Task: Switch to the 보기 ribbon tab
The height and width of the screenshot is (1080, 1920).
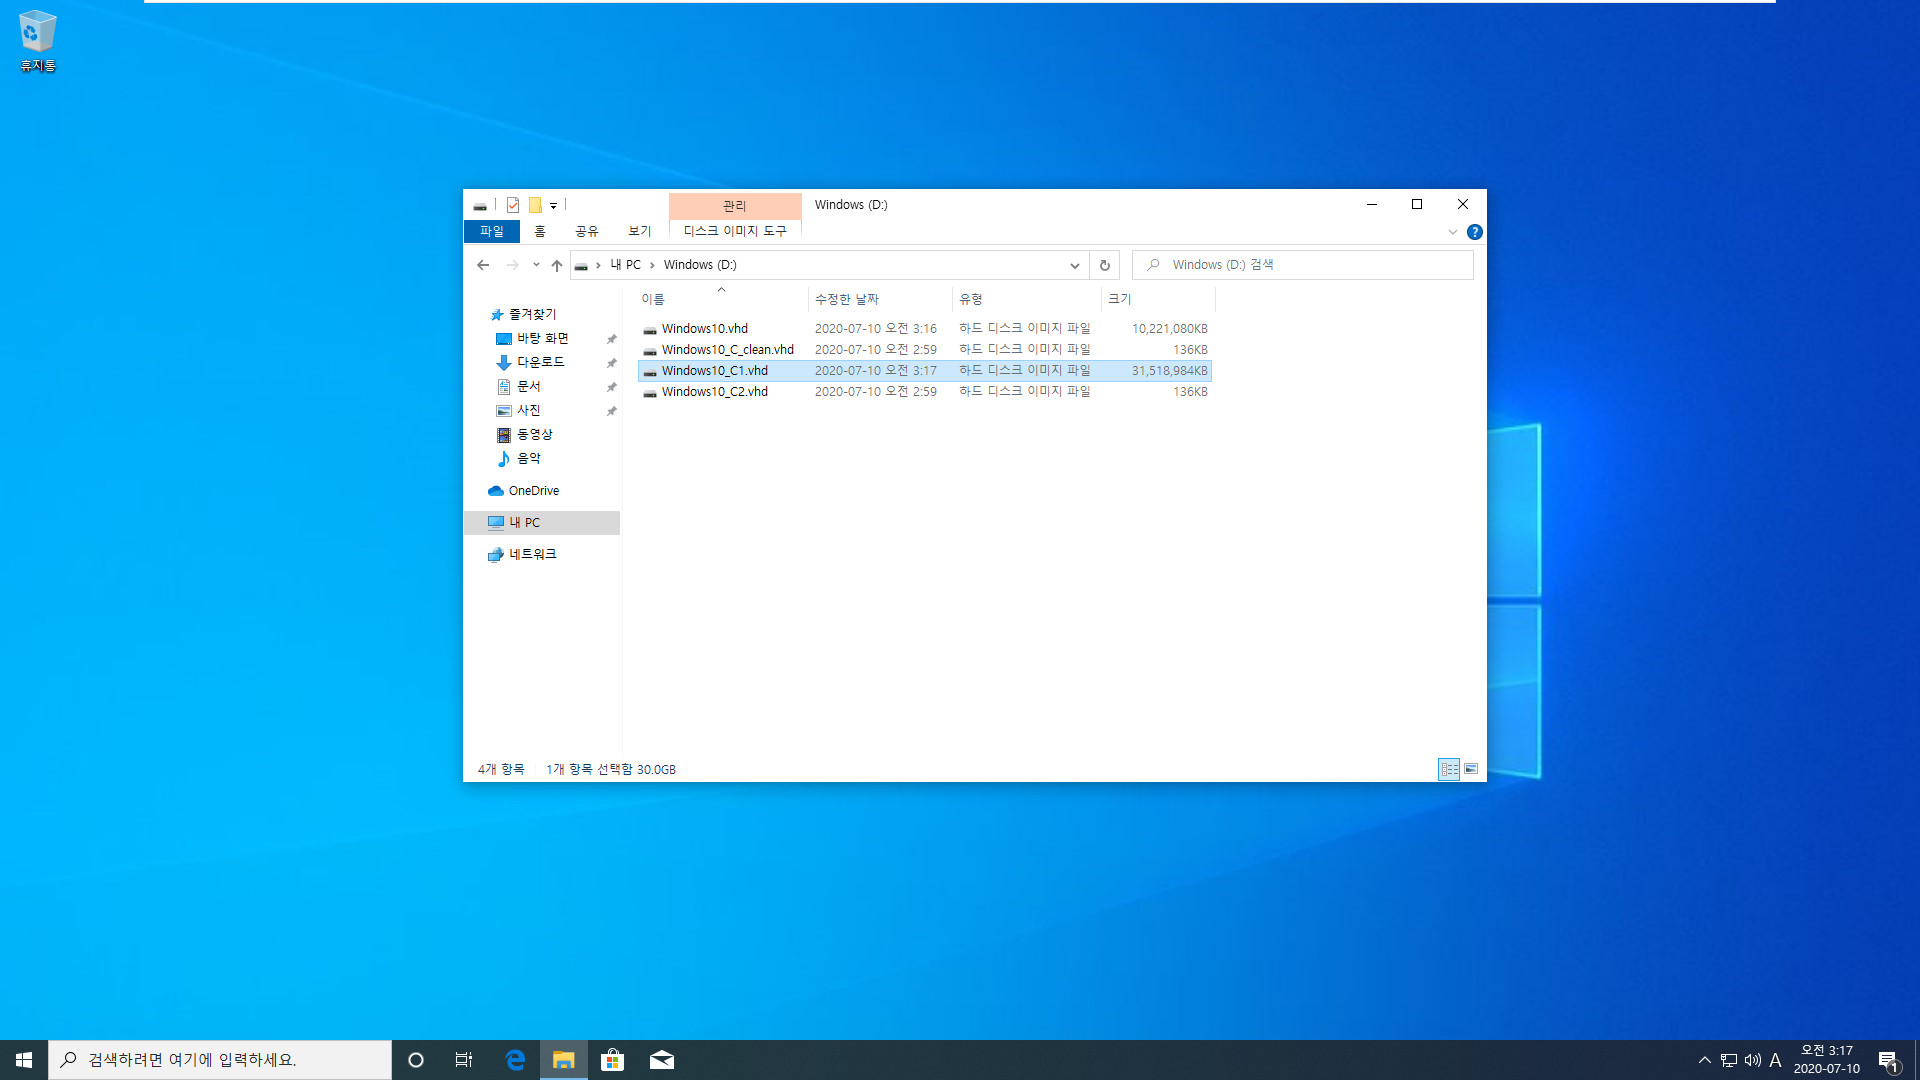Action: 639,231
